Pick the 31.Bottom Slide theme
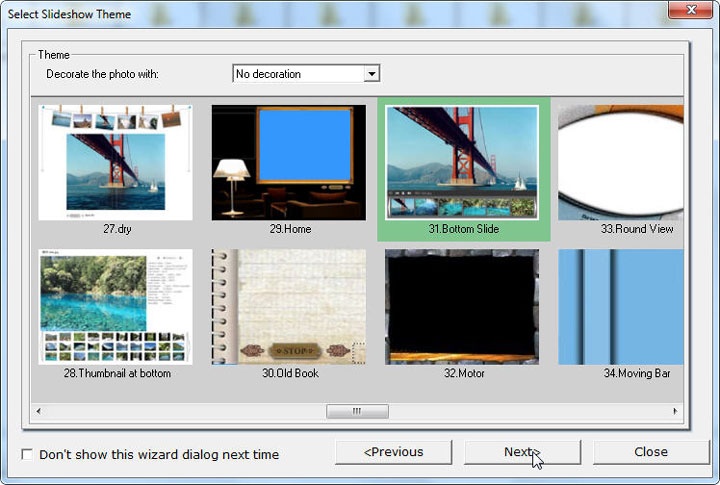Image resolution: width=720 pixels, height=485 pixels. (x=463, y=162)
